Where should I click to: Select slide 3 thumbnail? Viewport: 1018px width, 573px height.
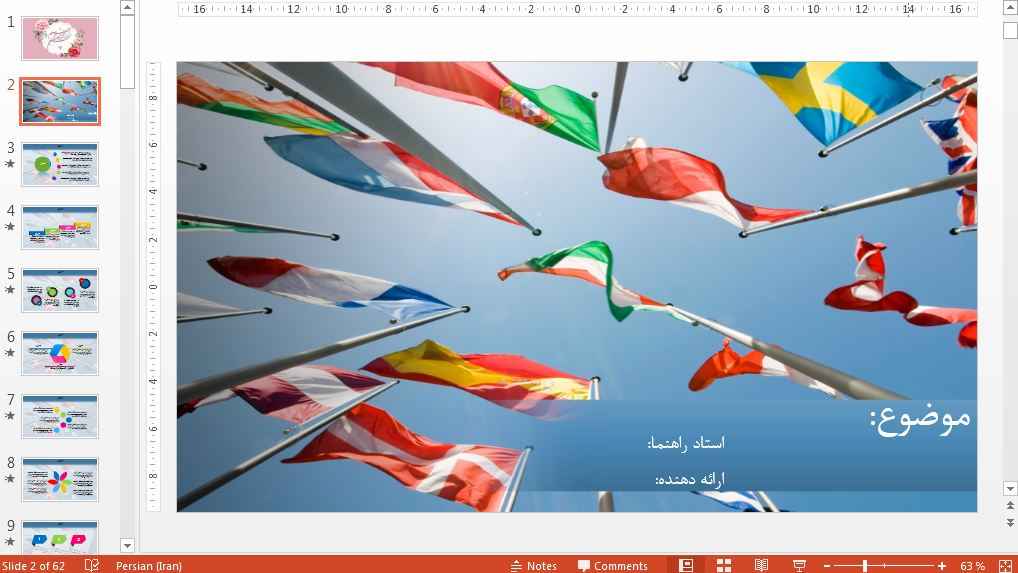point(60,164)
